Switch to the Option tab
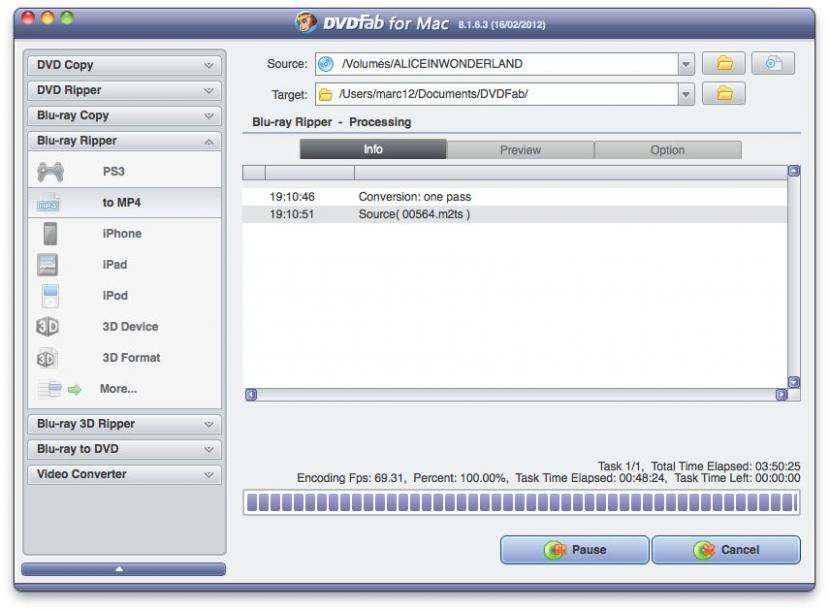The width and height of the screenshot is (830, 611). click(x=667, y=150)
